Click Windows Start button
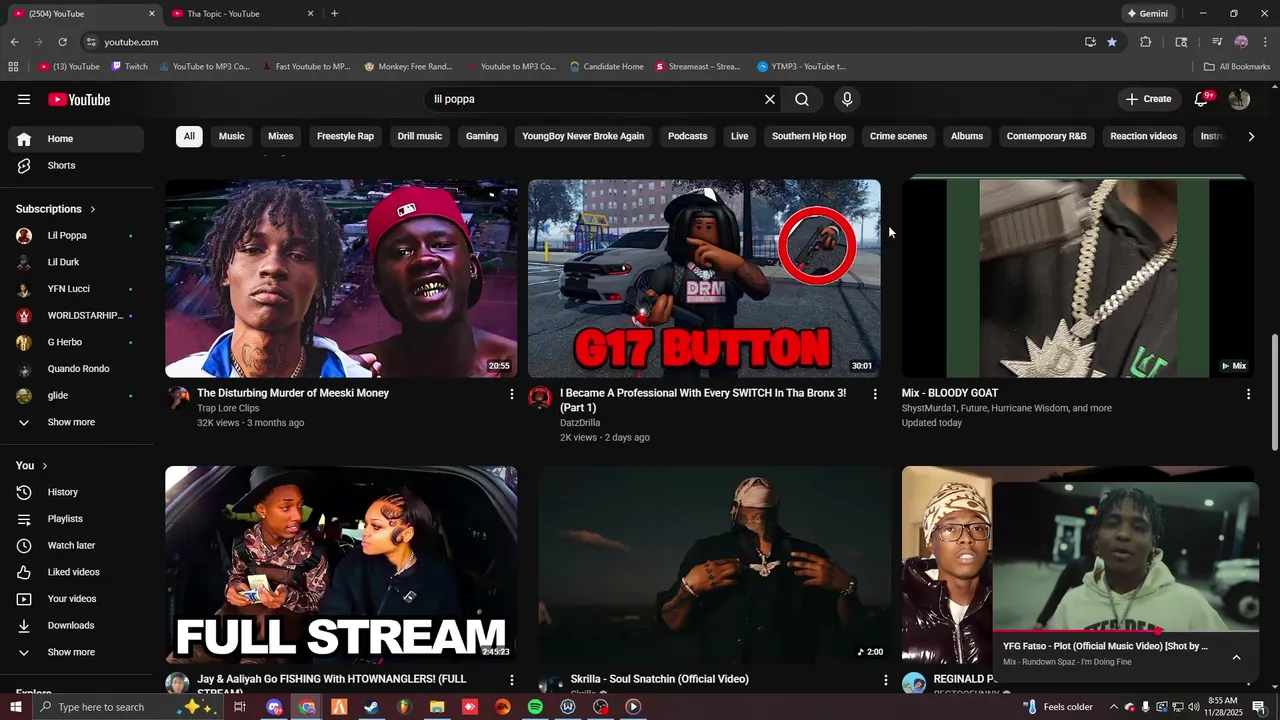The height and width of the screenshot is (720, 1280). (15, 707)
